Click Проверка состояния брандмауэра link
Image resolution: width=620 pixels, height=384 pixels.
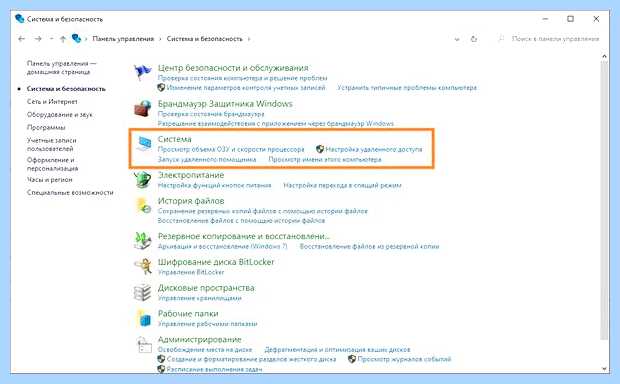point(211,114)
